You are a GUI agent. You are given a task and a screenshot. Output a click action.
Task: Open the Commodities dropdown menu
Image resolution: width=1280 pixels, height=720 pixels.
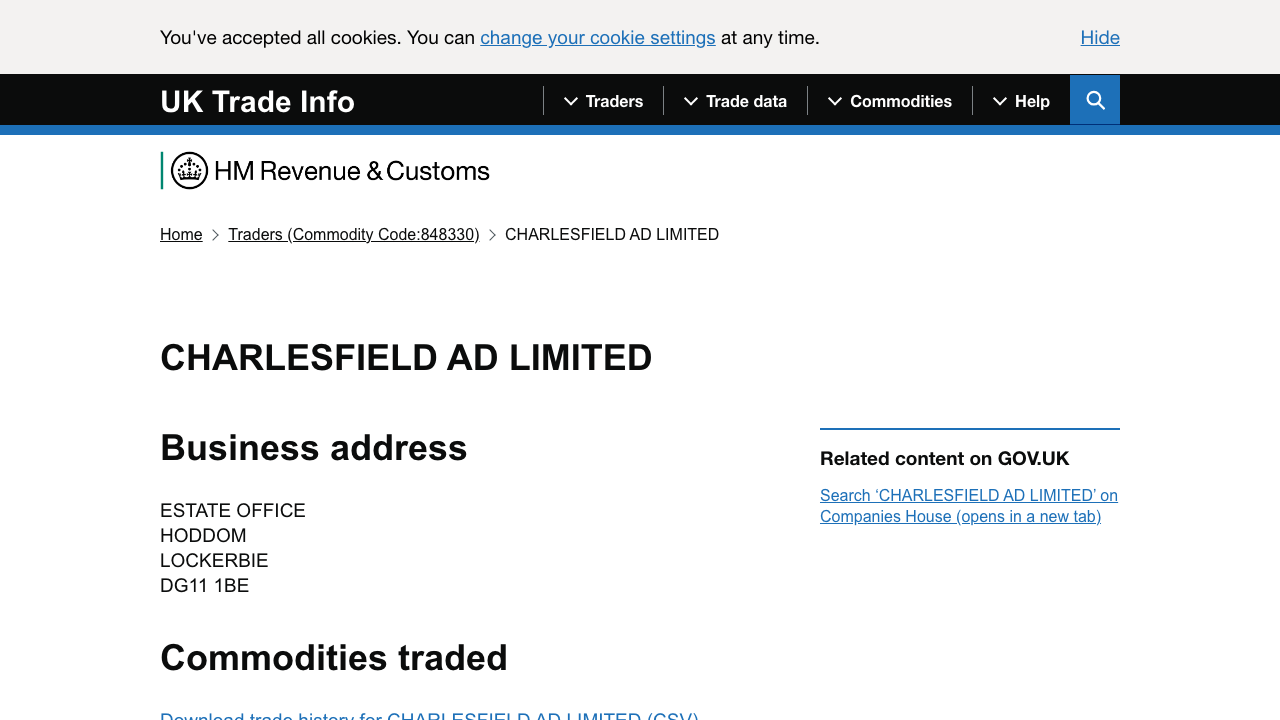[901, 101]
